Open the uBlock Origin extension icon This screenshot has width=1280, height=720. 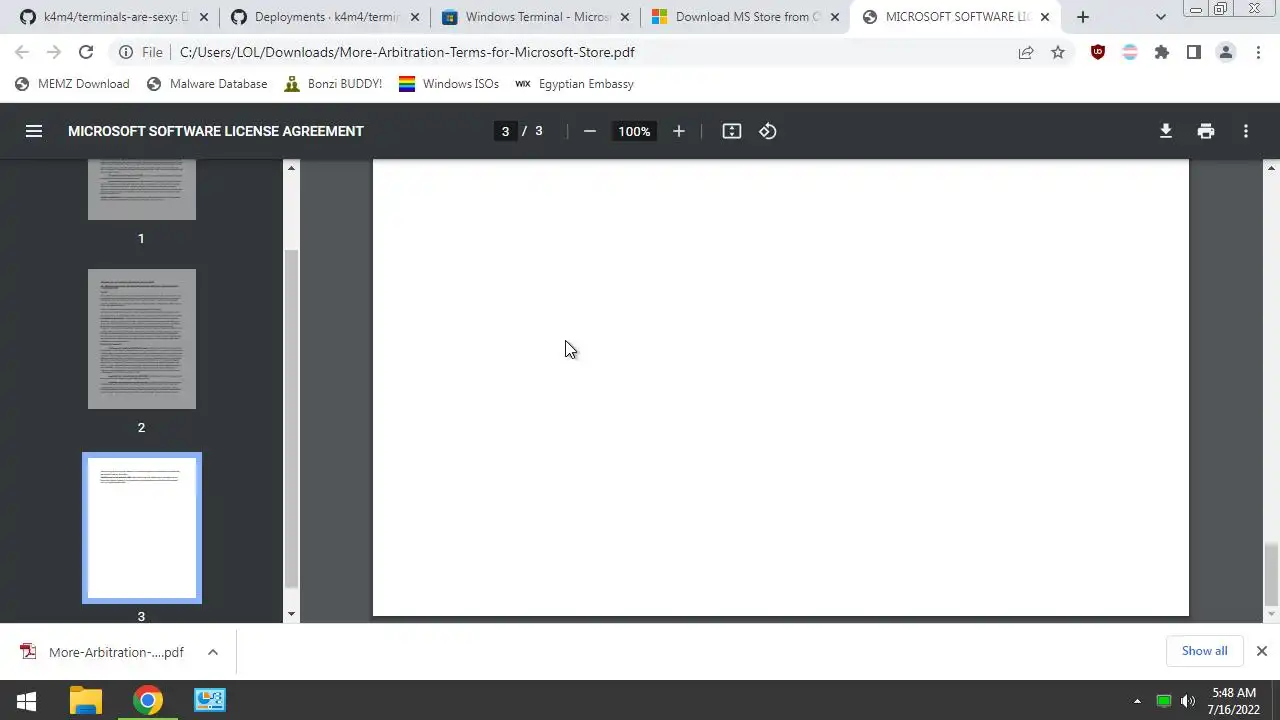[1098, 52]
